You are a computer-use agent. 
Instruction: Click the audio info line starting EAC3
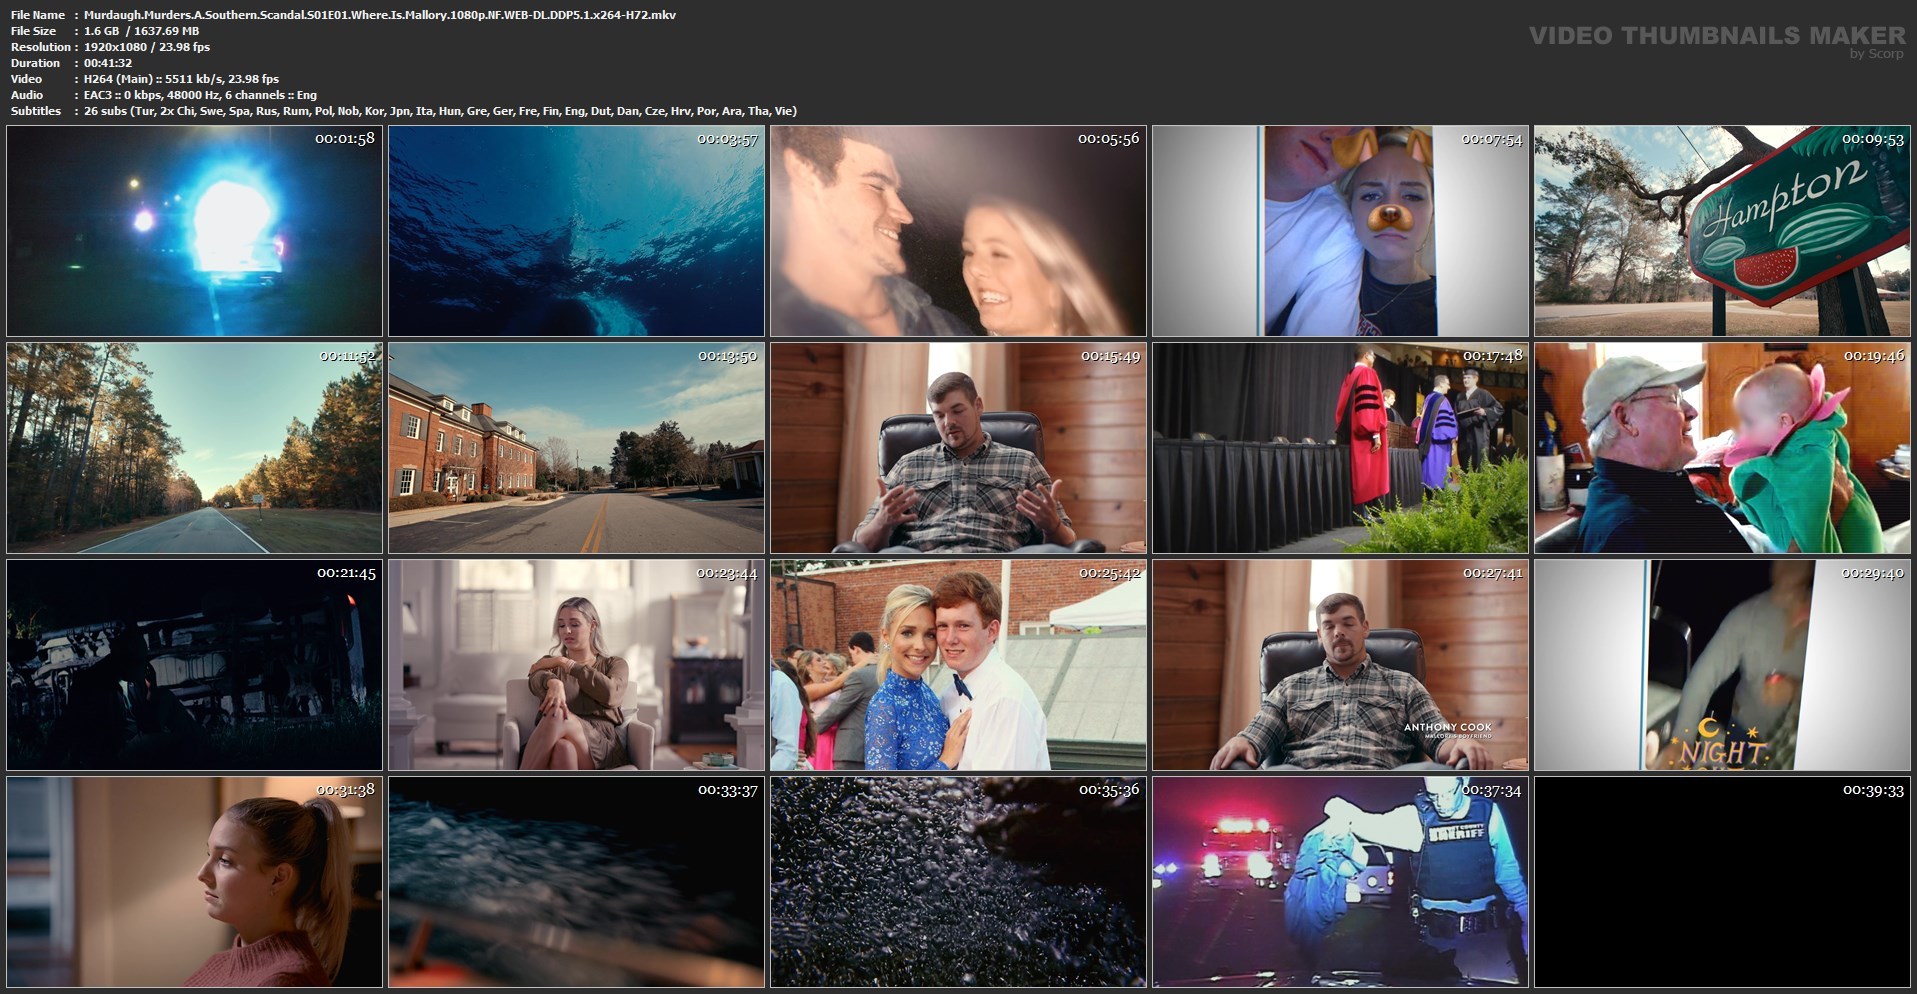coord(201,95)
